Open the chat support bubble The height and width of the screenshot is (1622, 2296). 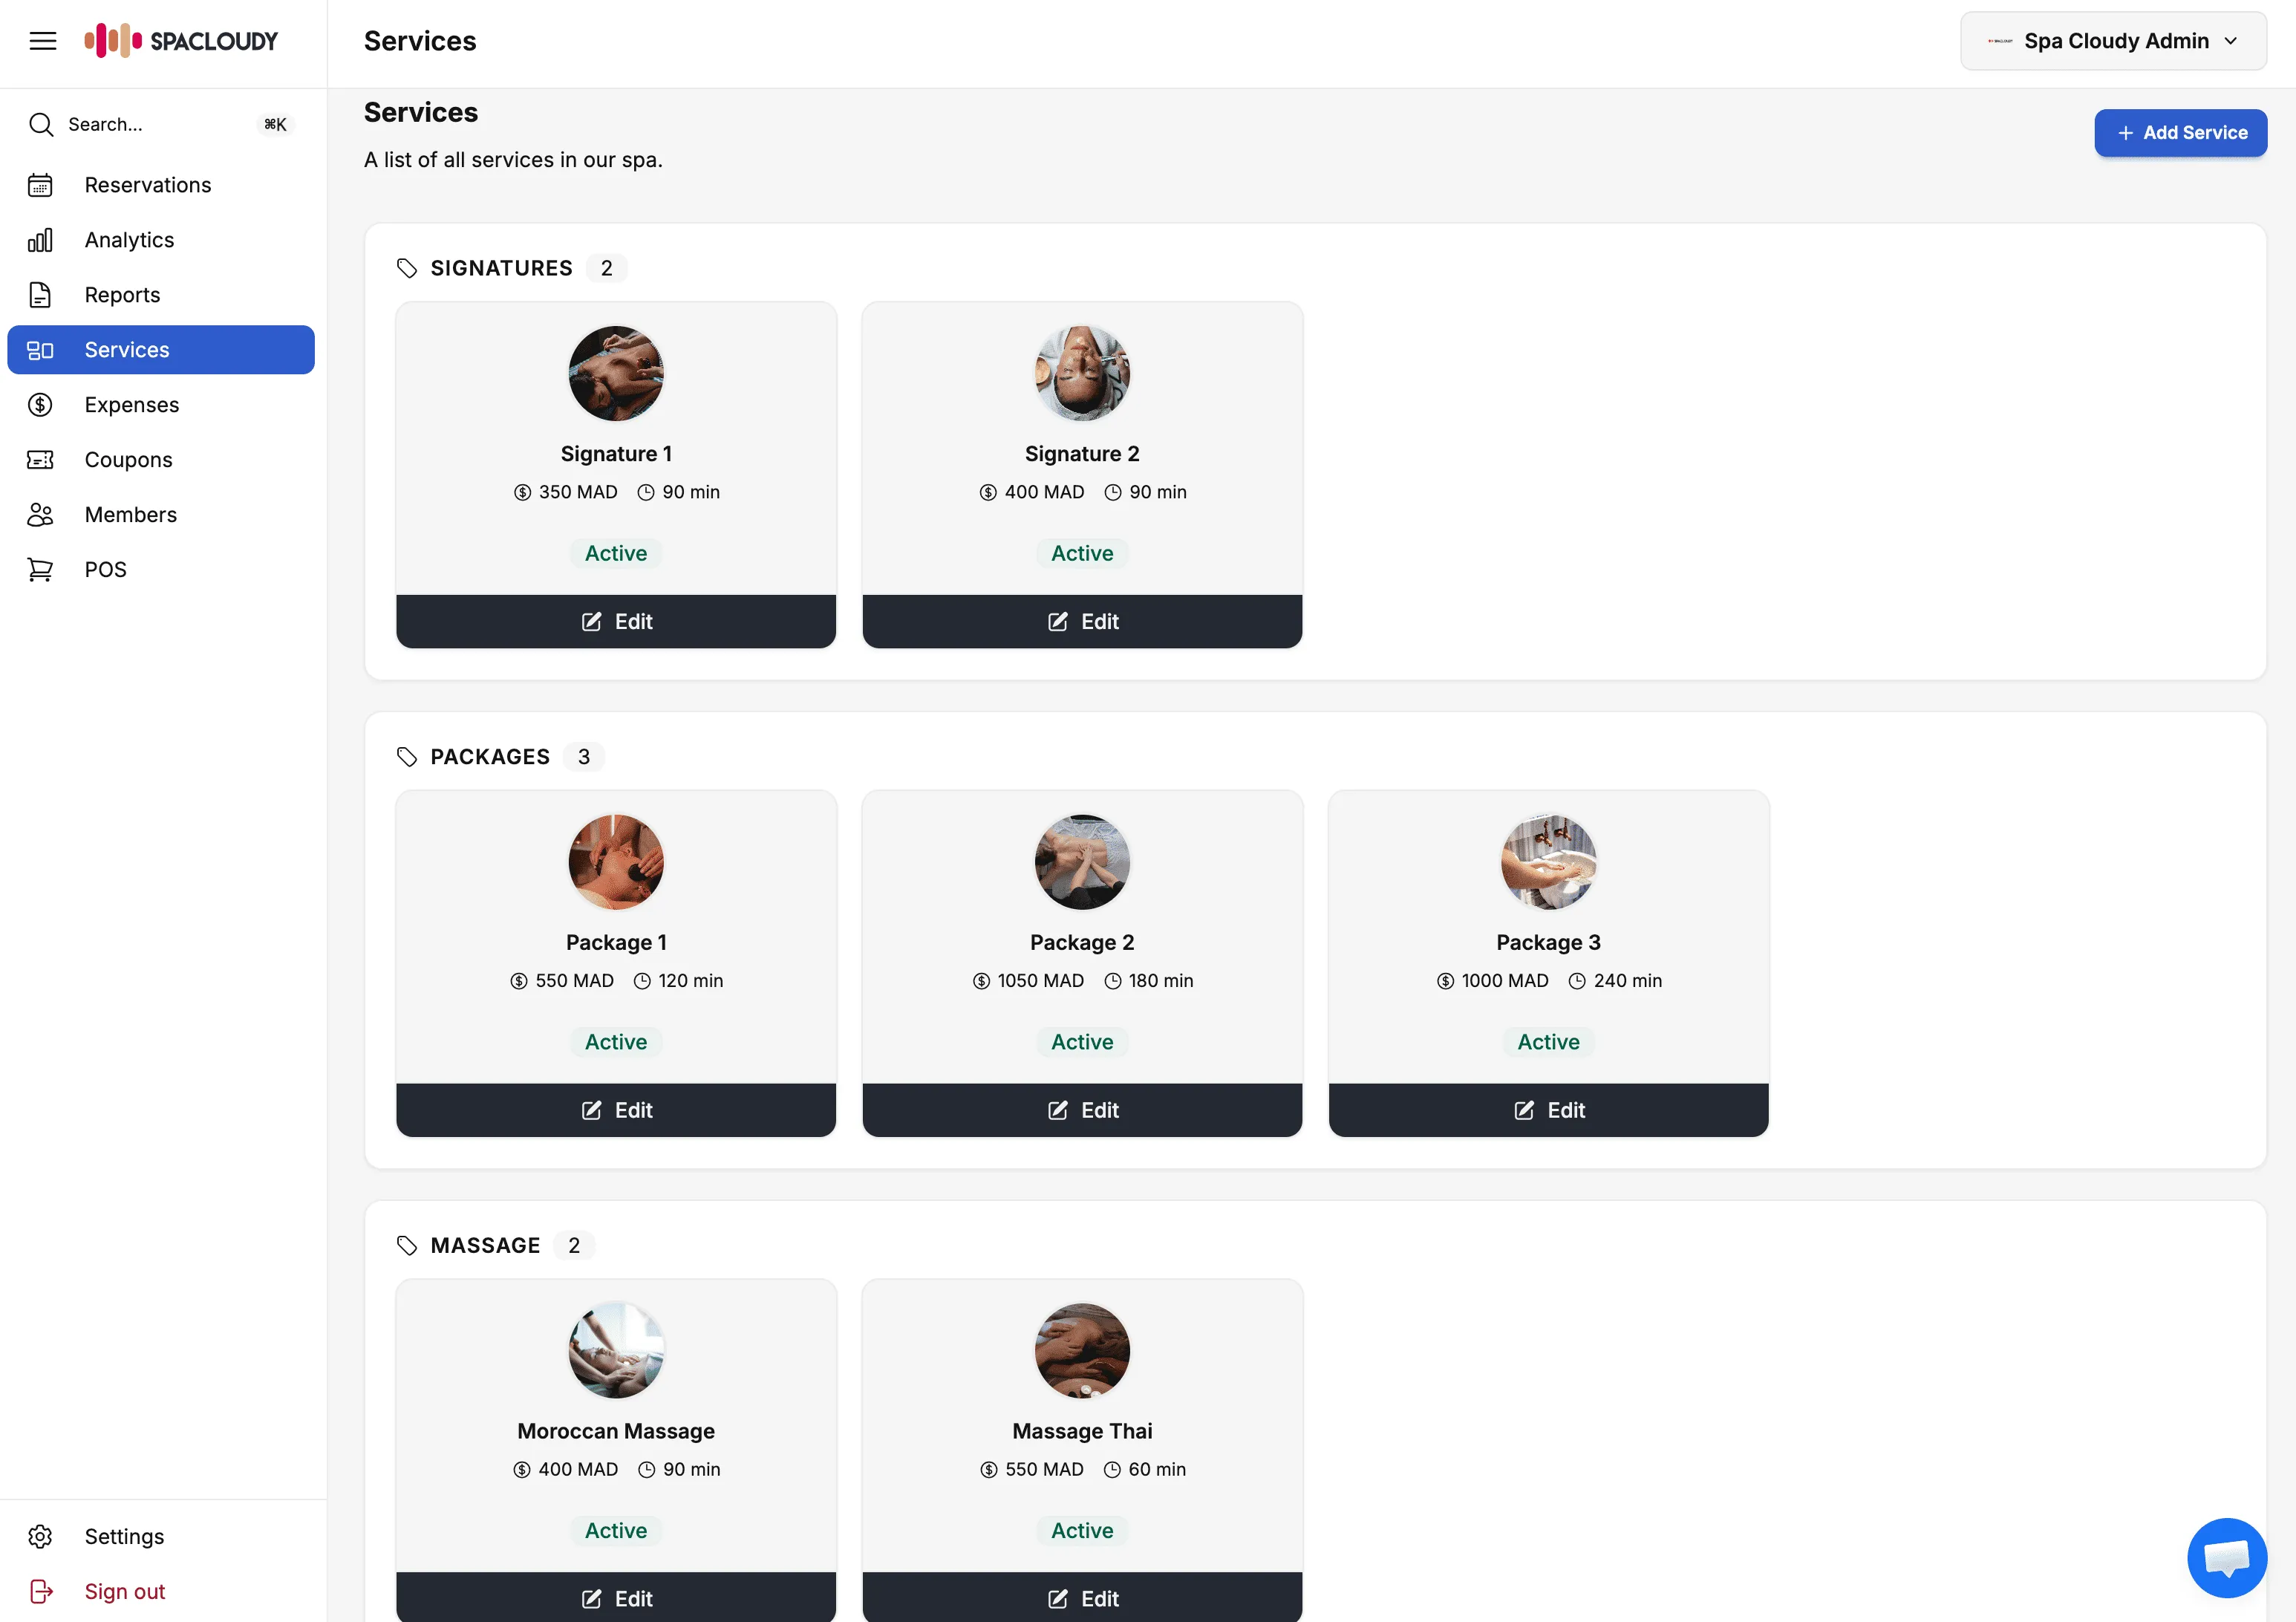tap(2227, 1558)
